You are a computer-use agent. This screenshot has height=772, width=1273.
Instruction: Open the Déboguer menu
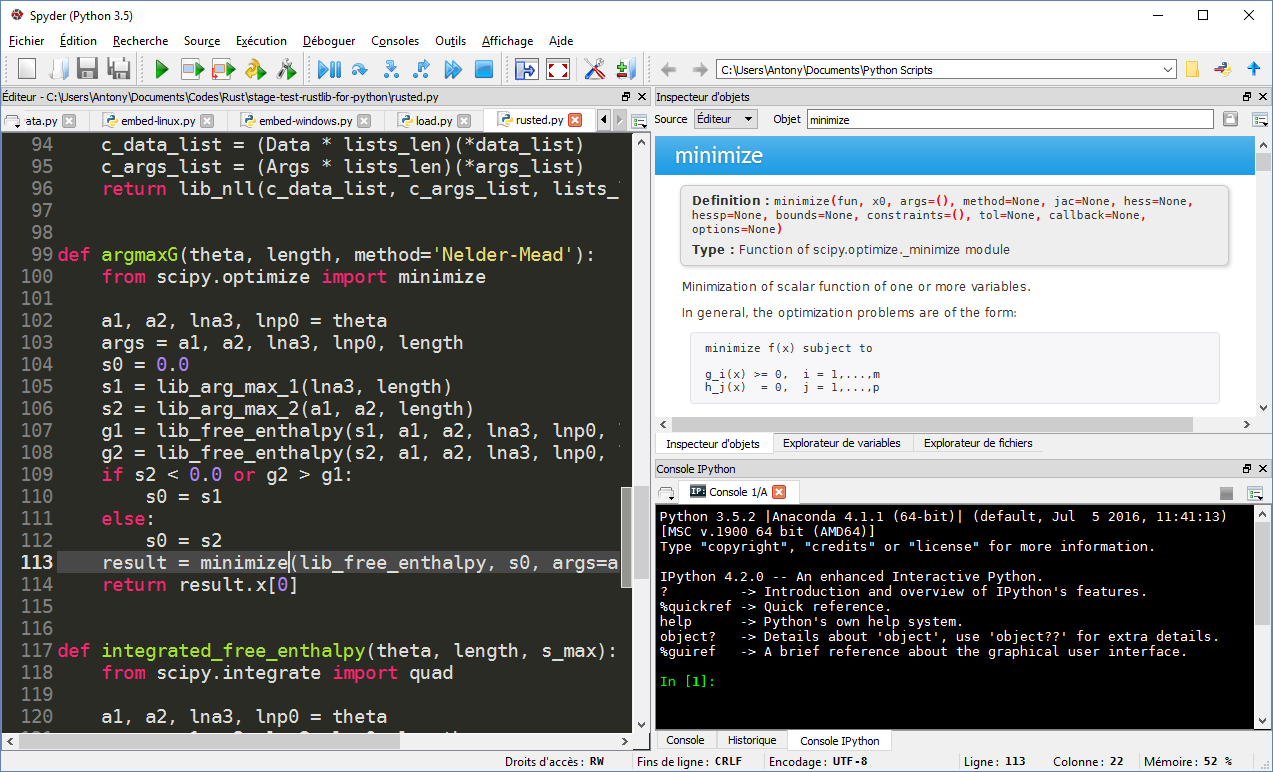(329, 41)
